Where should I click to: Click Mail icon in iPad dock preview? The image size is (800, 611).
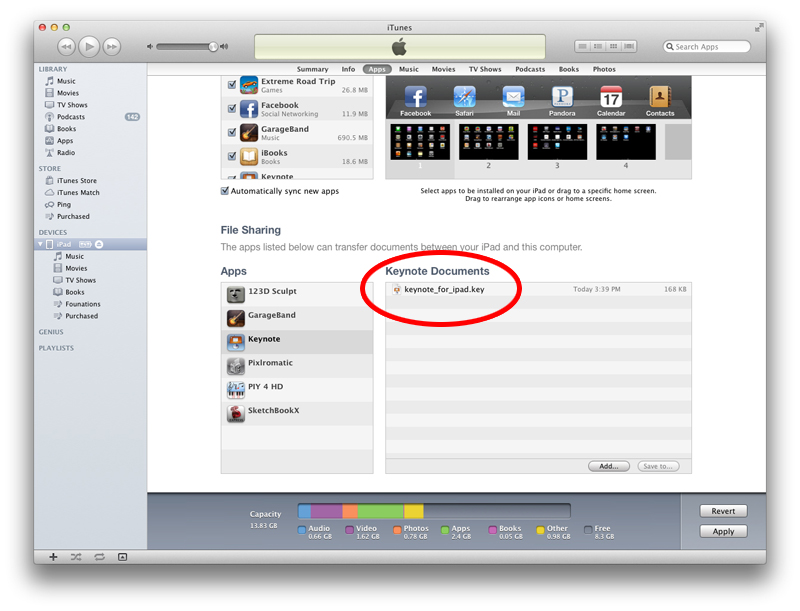pos(513,98)
